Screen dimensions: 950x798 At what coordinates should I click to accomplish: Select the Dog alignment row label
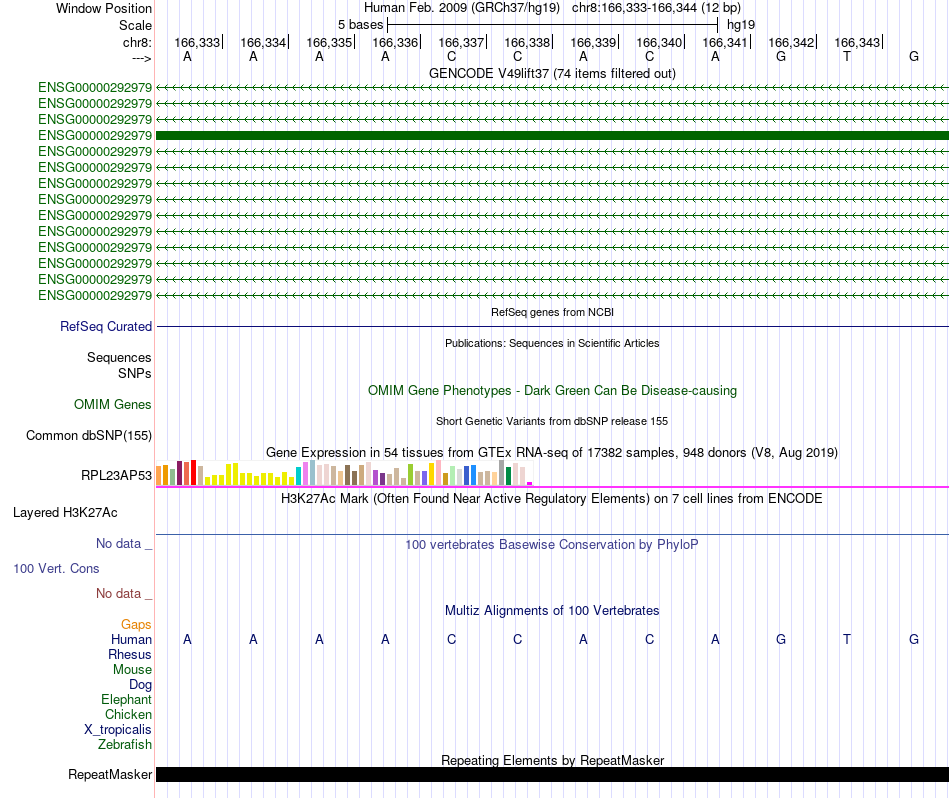click(x=140, y=685)
